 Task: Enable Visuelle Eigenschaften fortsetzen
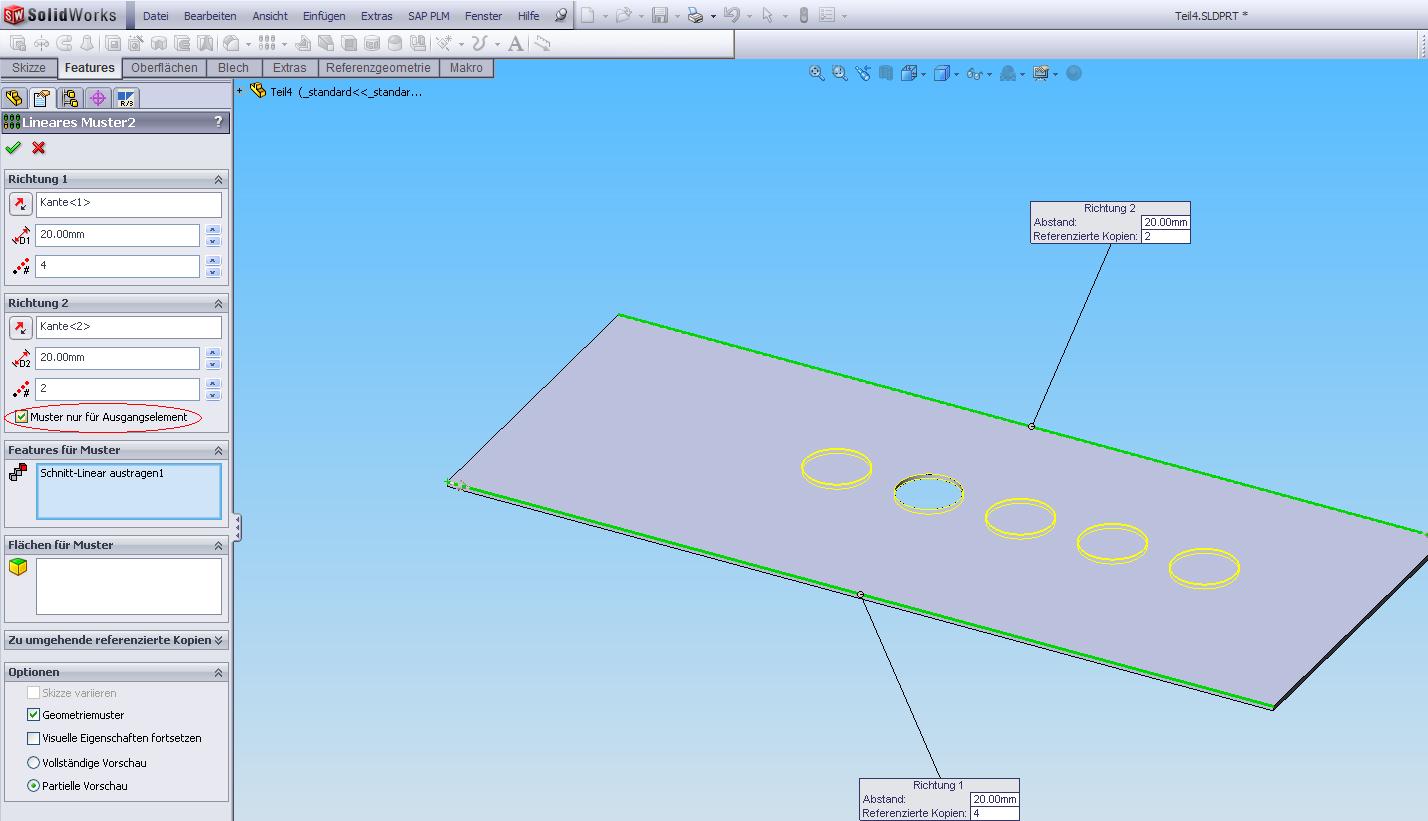tap(34, 738)
